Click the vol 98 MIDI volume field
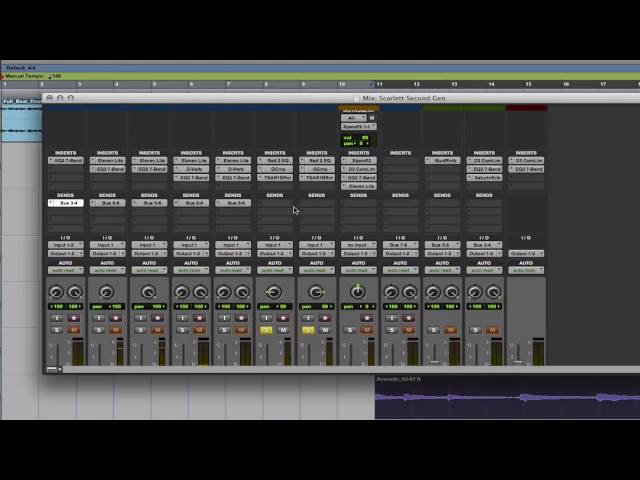 [356, 138]
